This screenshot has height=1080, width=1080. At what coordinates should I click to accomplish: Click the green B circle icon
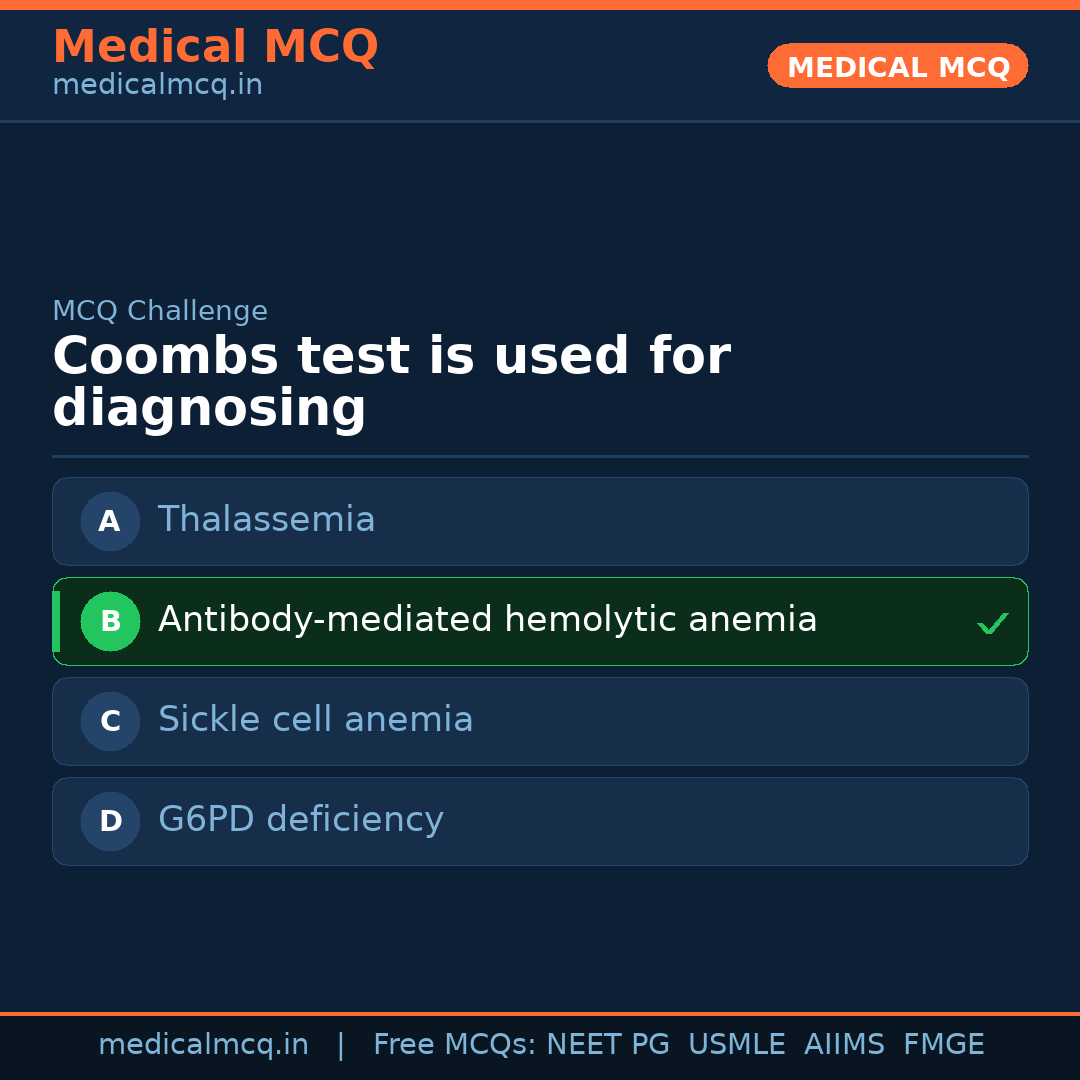(110, 621)
